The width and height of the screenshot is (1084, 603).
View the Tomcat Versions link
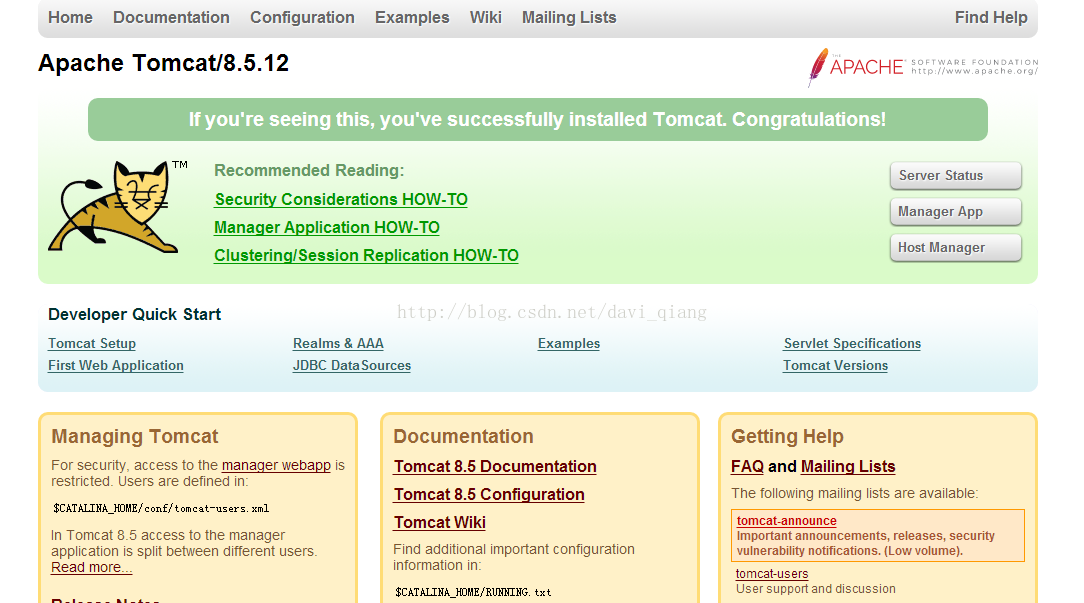835,366
